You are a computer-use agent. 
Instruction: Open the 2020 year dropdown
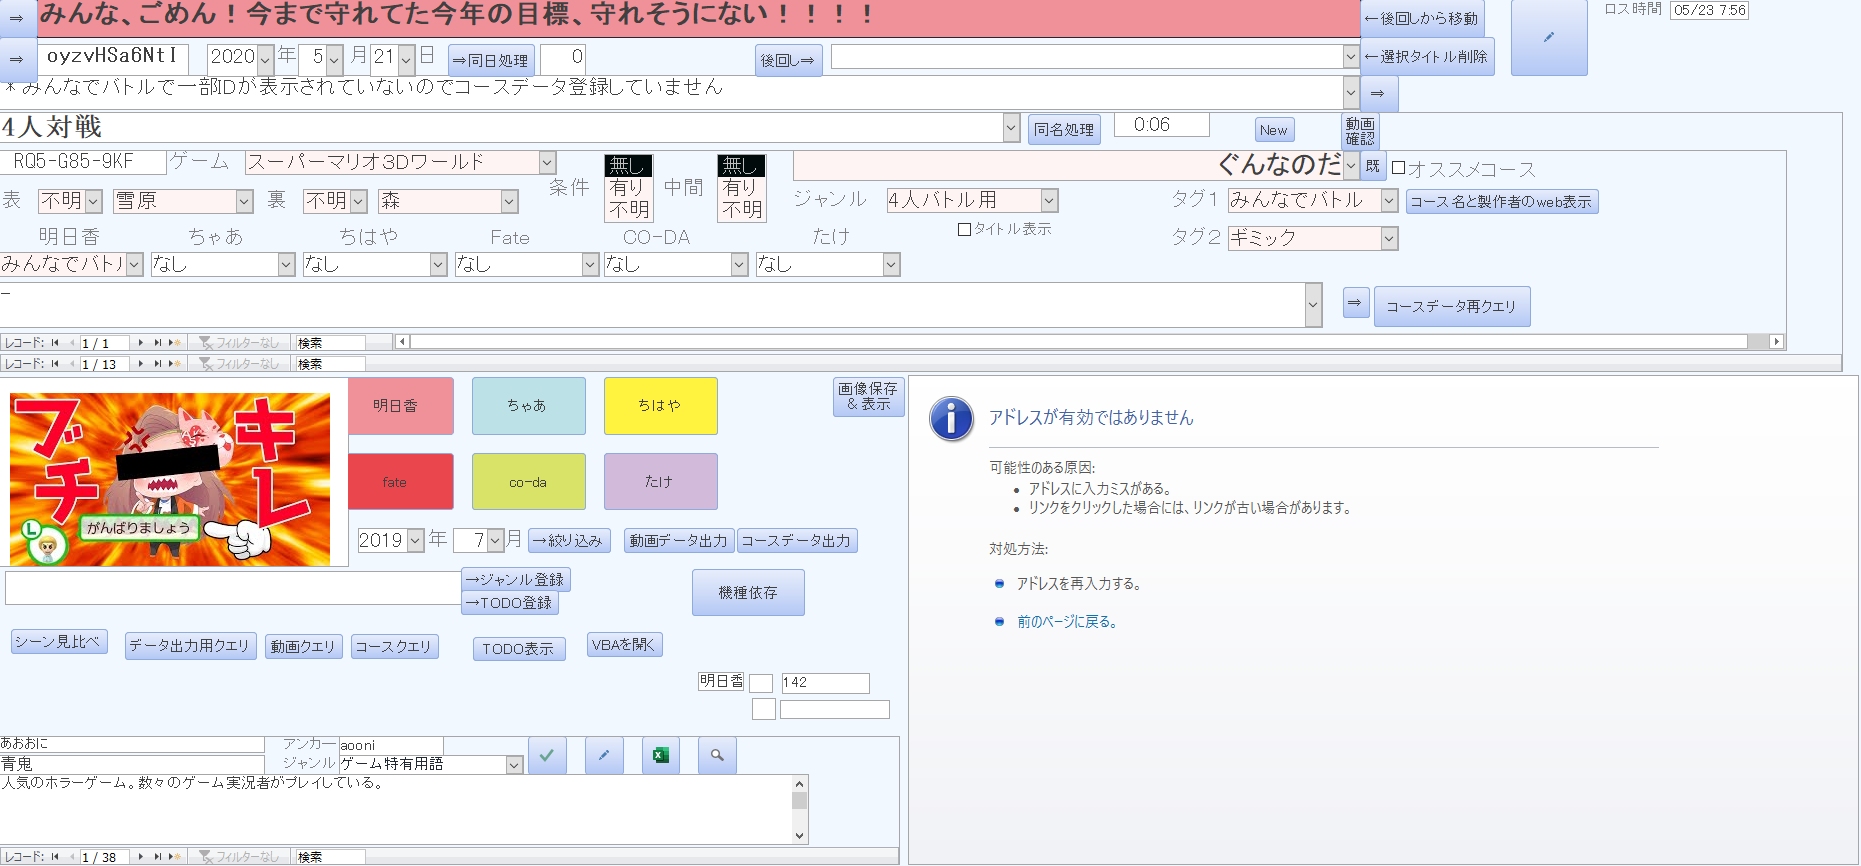tap(265, 59)
